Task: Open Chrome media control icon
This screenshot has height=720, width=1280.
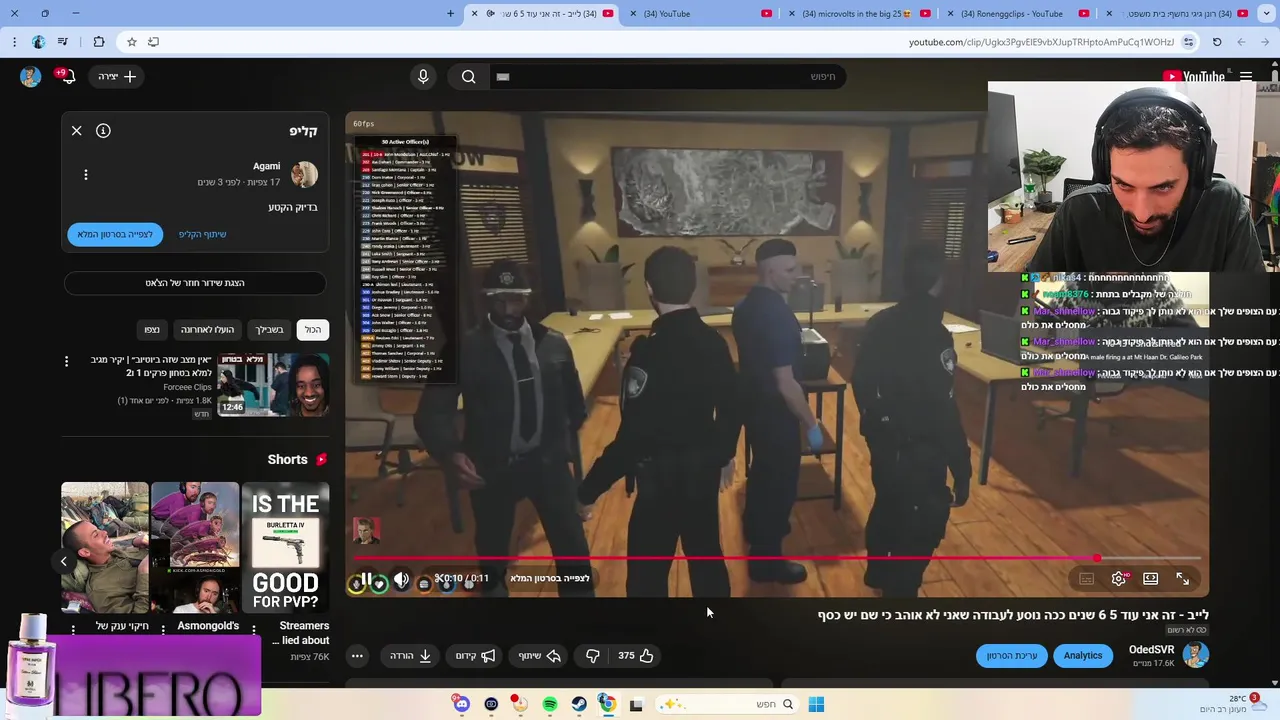Action: point(63,42)
